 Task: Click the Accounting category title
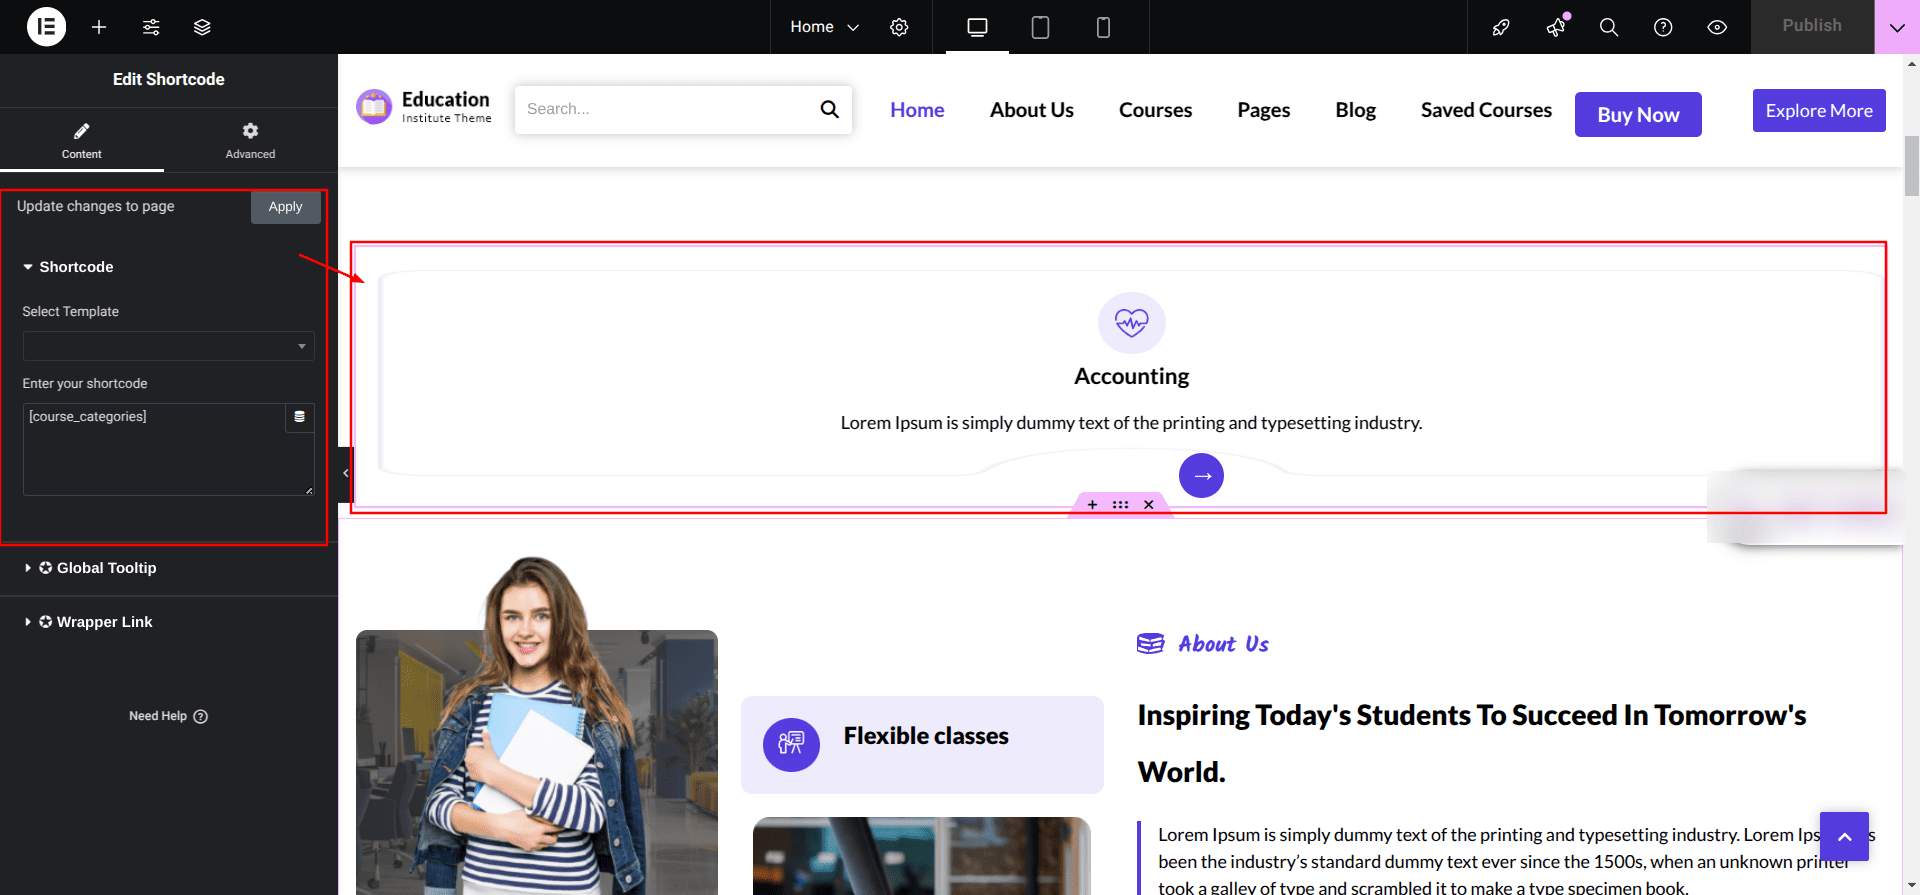click(x=1131, y=376)
